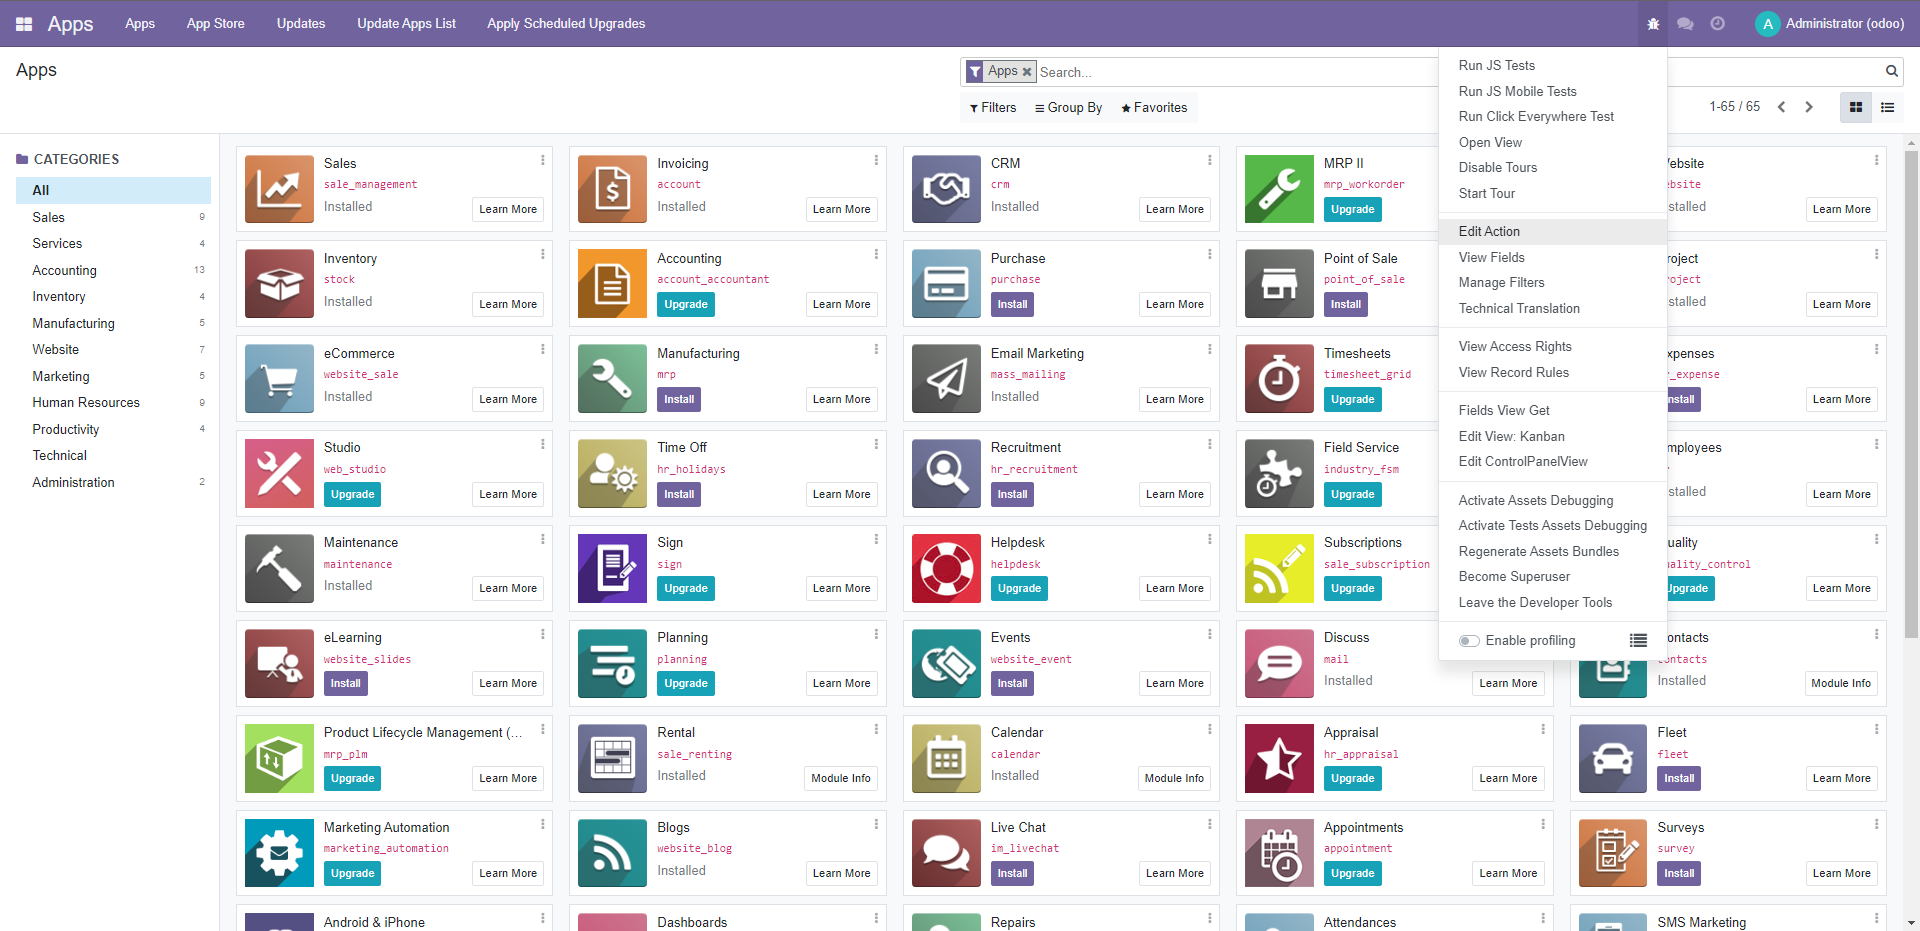The width and height of the screenshot is (1920, 931).
Task: Click the Appraisal star icon
Action: tap(1279, 758)
